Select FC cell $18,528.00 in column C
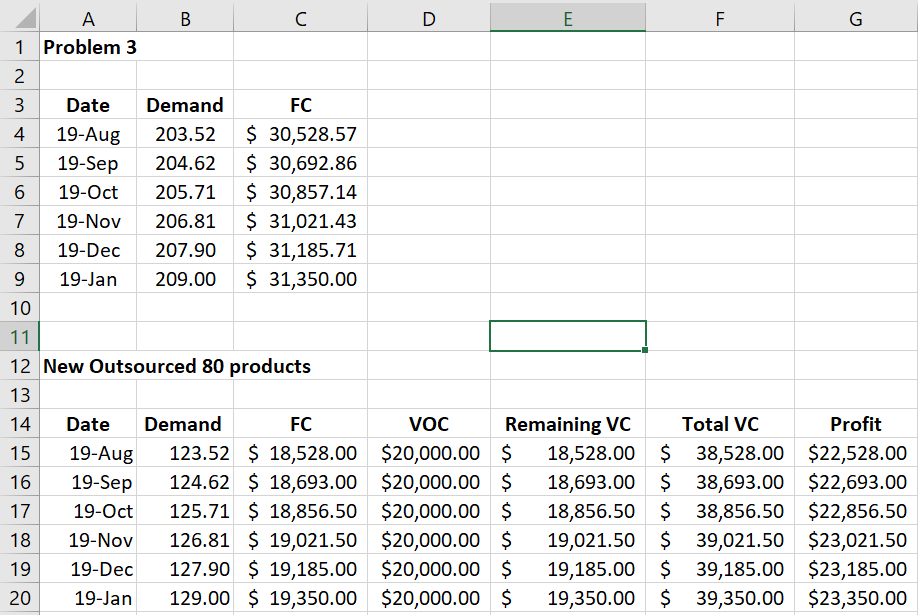The height and width of the screenshot is (615, 918). (x=300, y=453)
